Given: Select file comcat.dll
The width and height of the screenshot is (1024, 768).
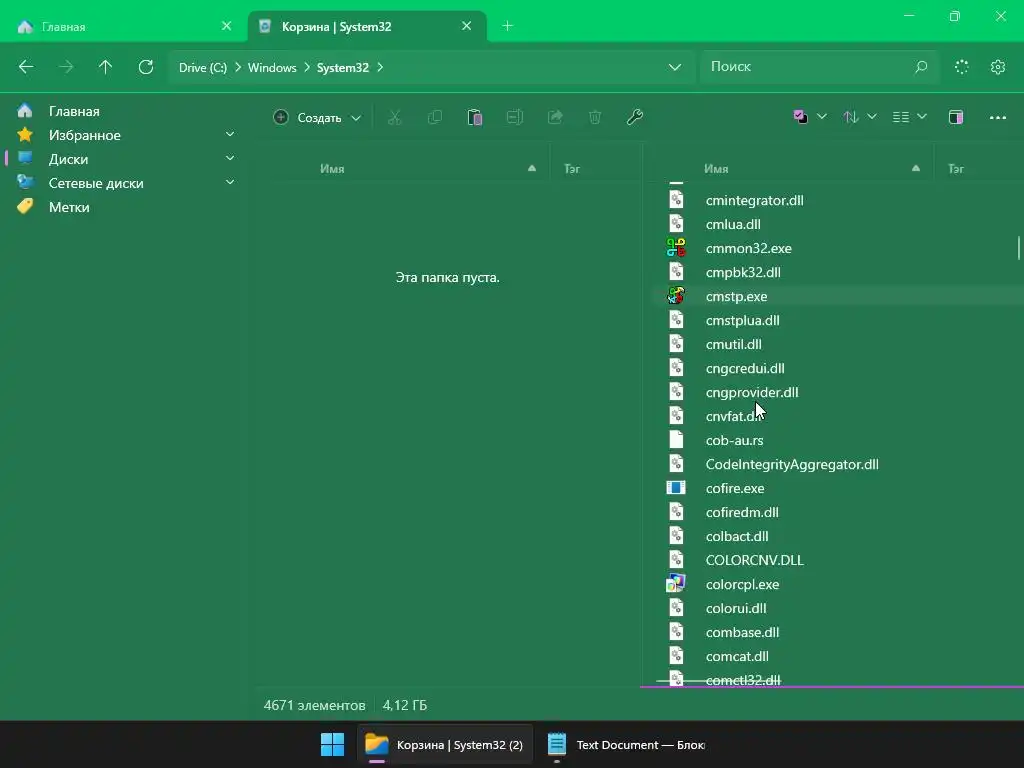Looking at the screenshot, I should (737, 656).
